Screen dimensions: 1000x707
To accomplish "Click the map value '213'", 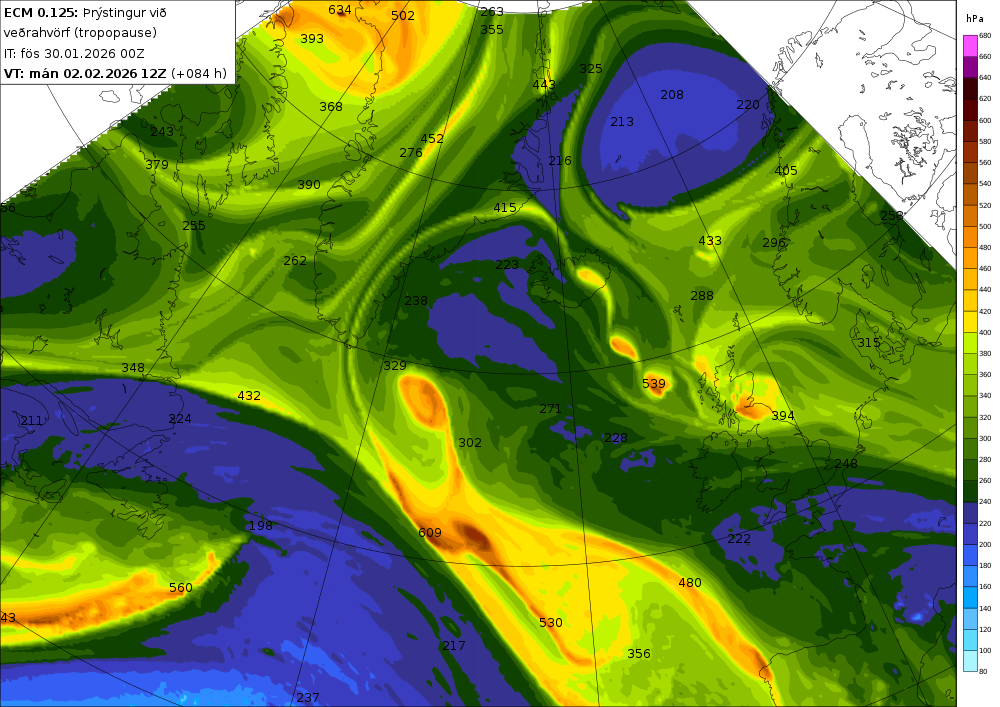I will [622, 122].
